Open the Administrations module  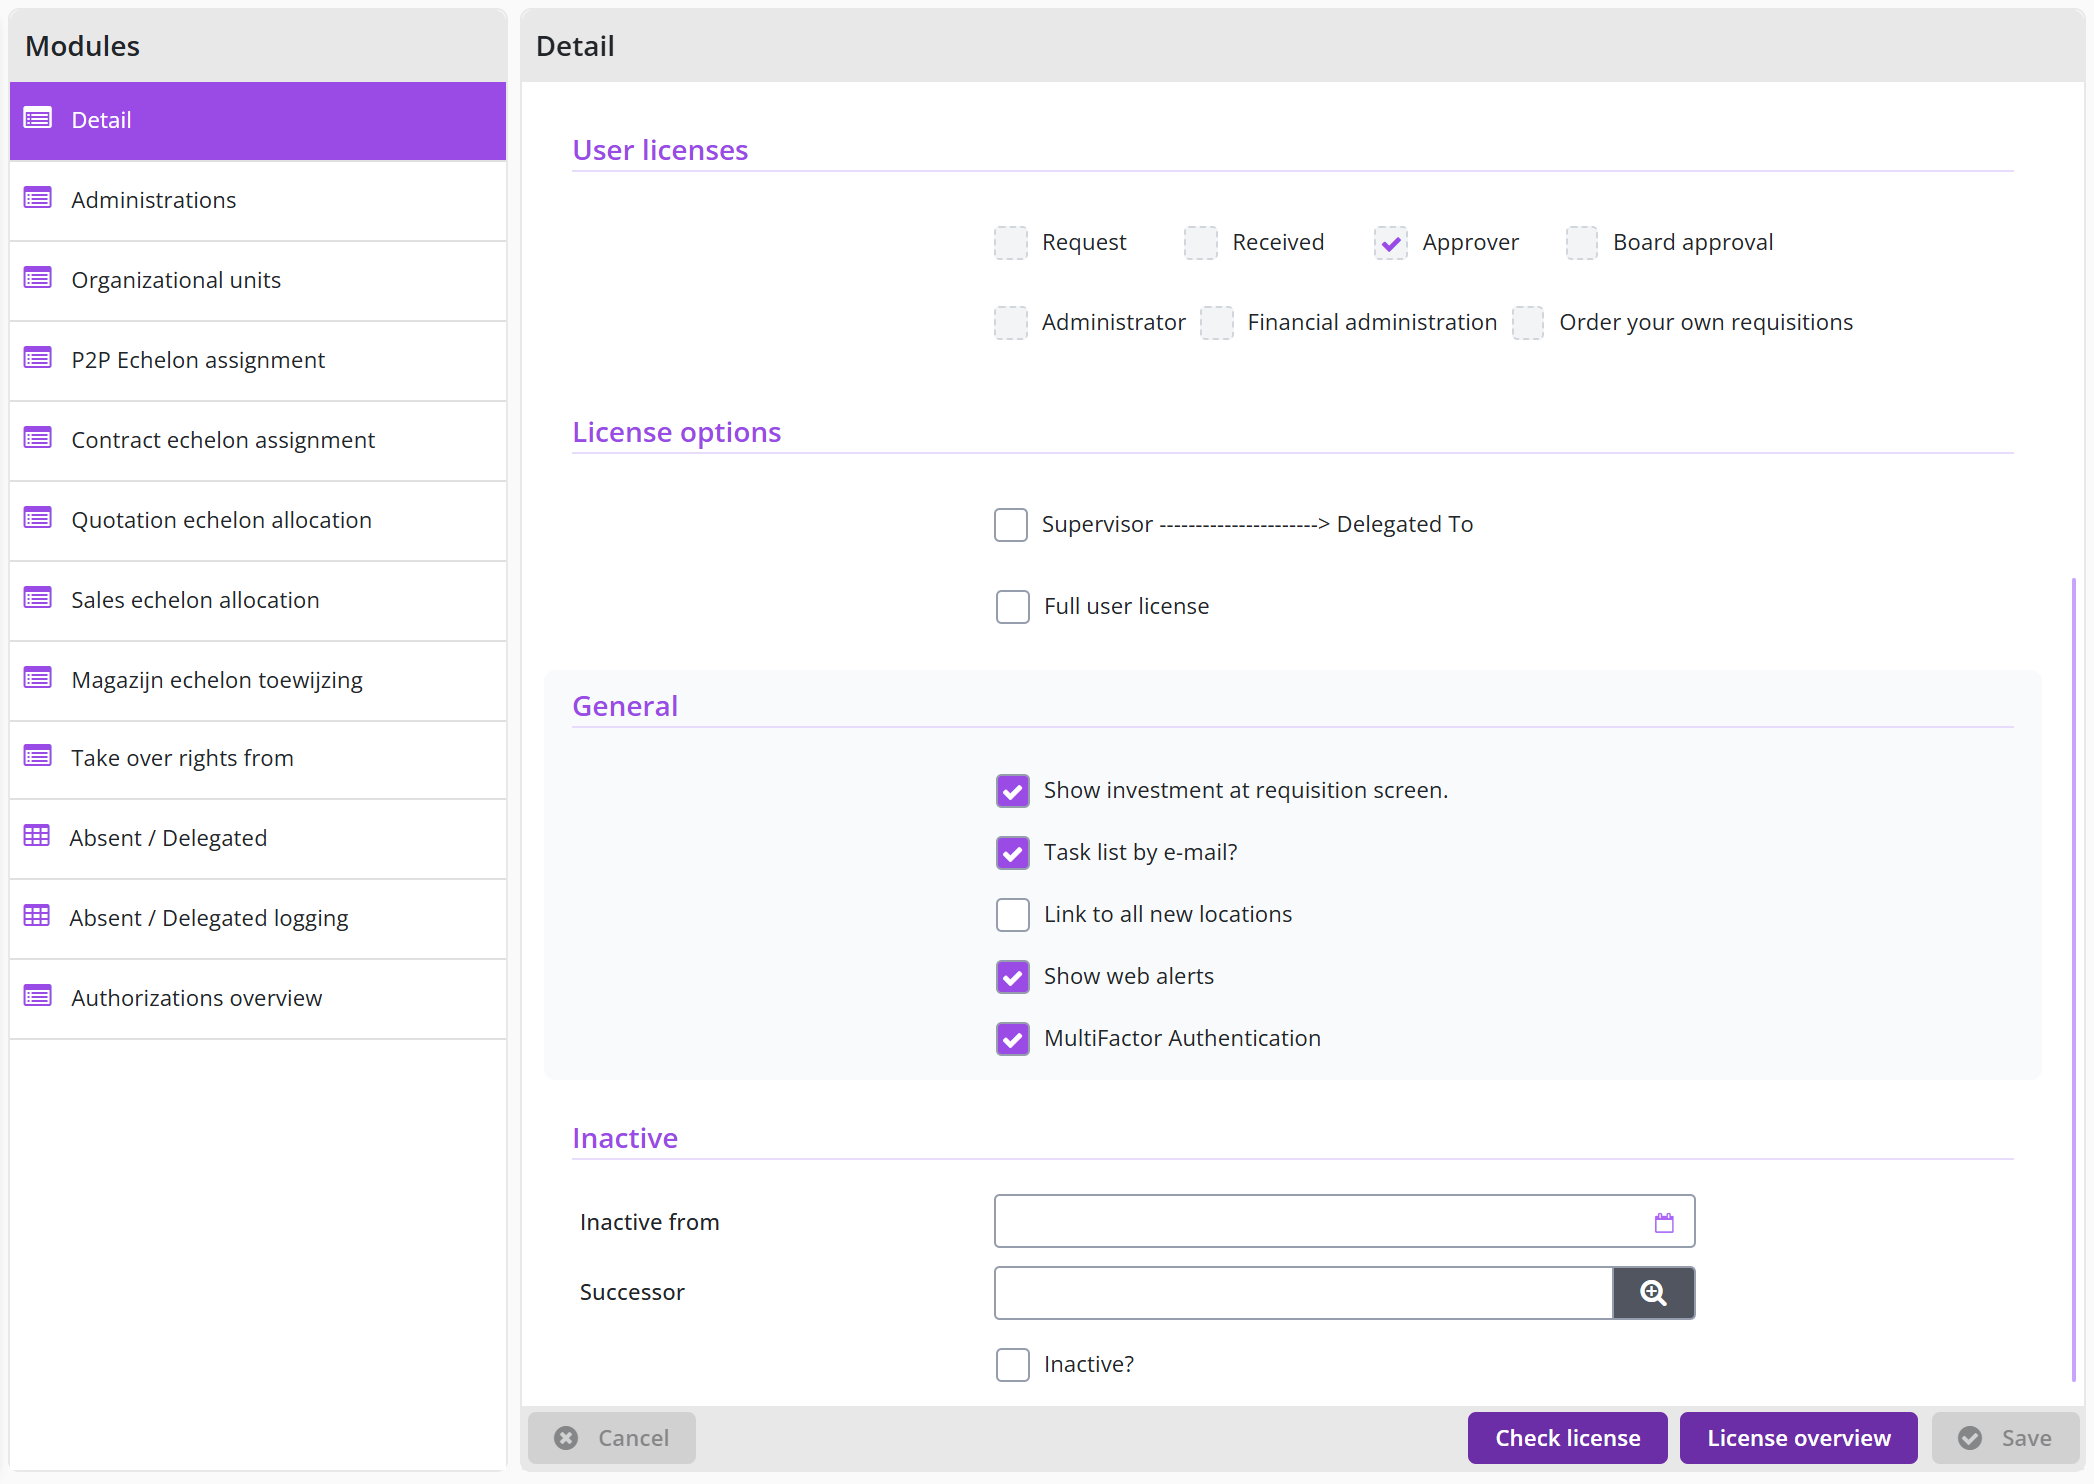click(x=258, y=200)
